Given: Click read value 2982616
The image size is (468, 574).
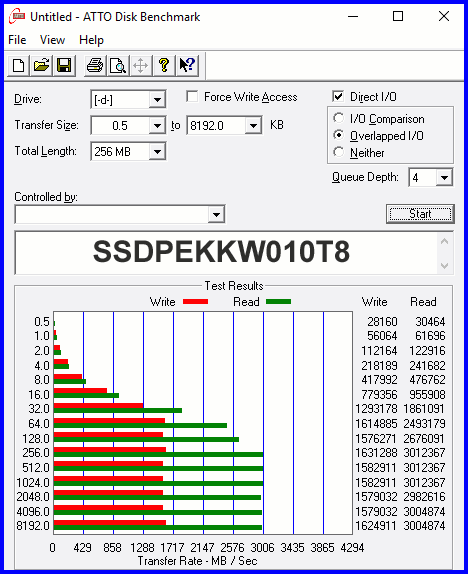Looking at the screenshot, I should pos(424,496).
